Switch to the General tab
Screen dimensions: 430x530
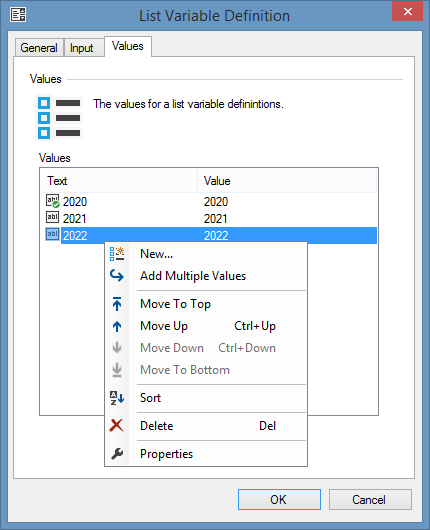[39, 48]
